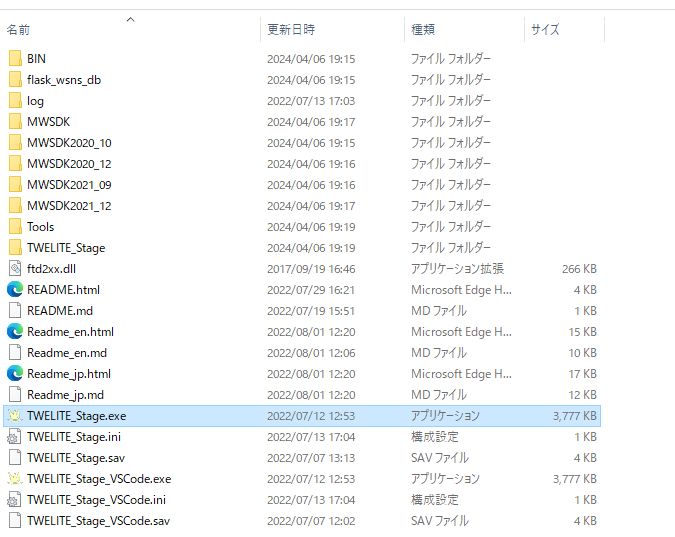Click the ftd2xx.dll file icon
This screenshot has width=675, height=537.
pyautogui.click(x=15, y=269)
